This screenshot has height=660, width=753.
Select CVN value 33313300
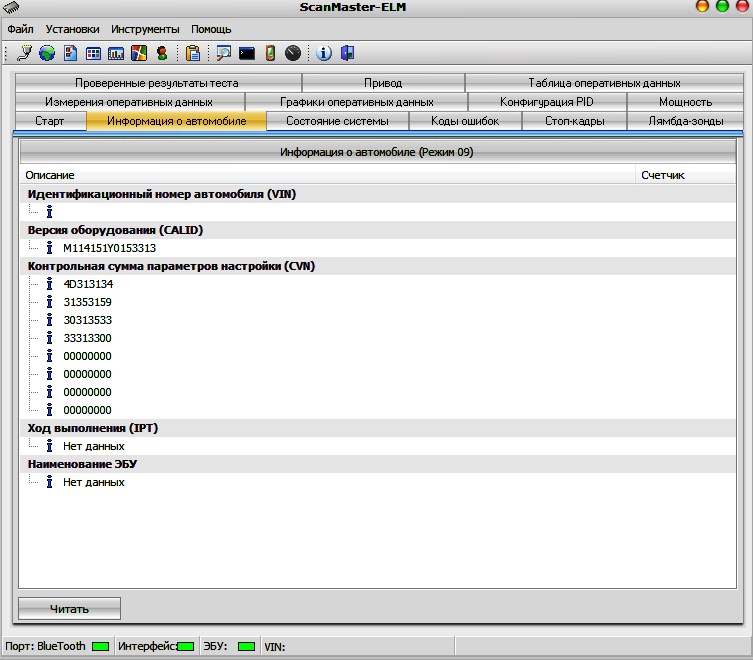point(87,338)
